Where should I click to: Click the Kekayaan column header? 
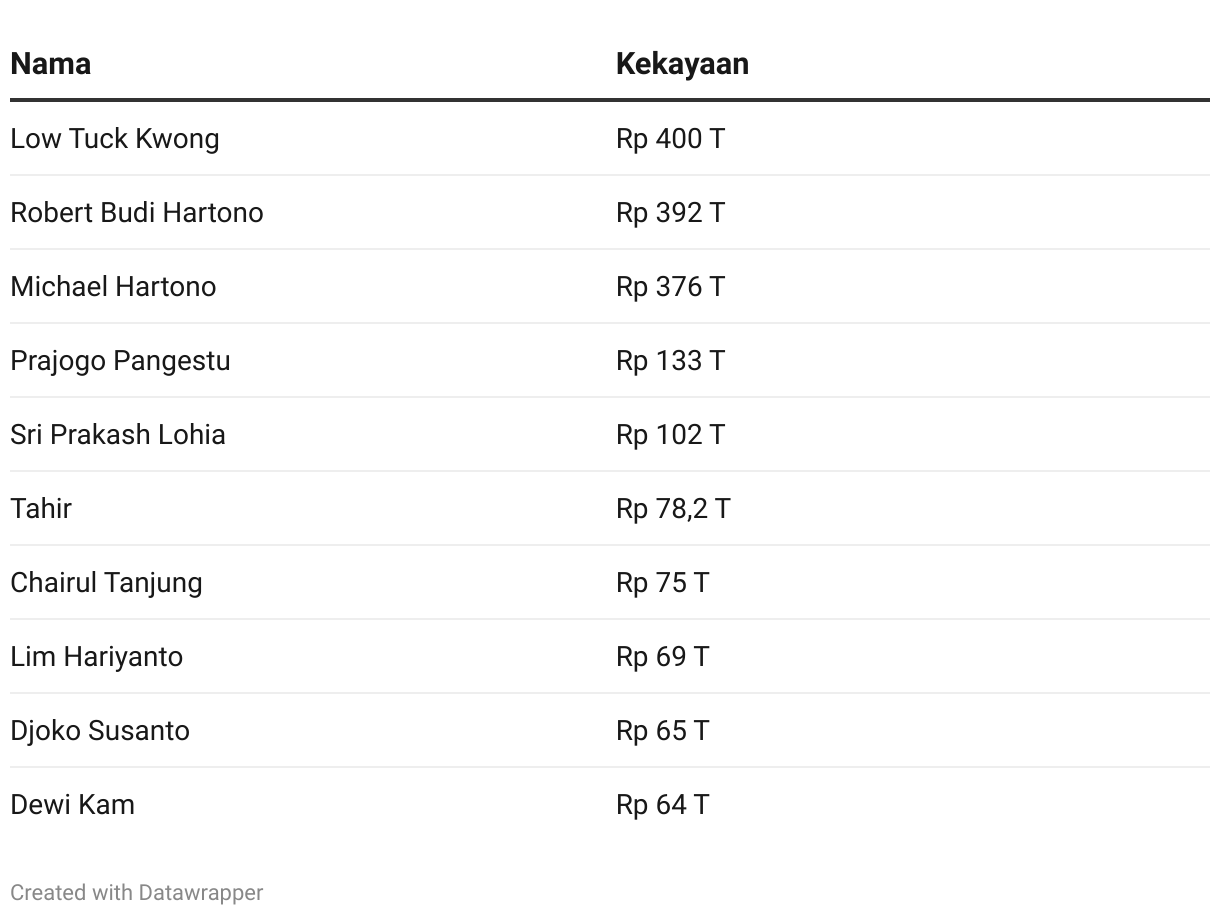pos(682,63)
